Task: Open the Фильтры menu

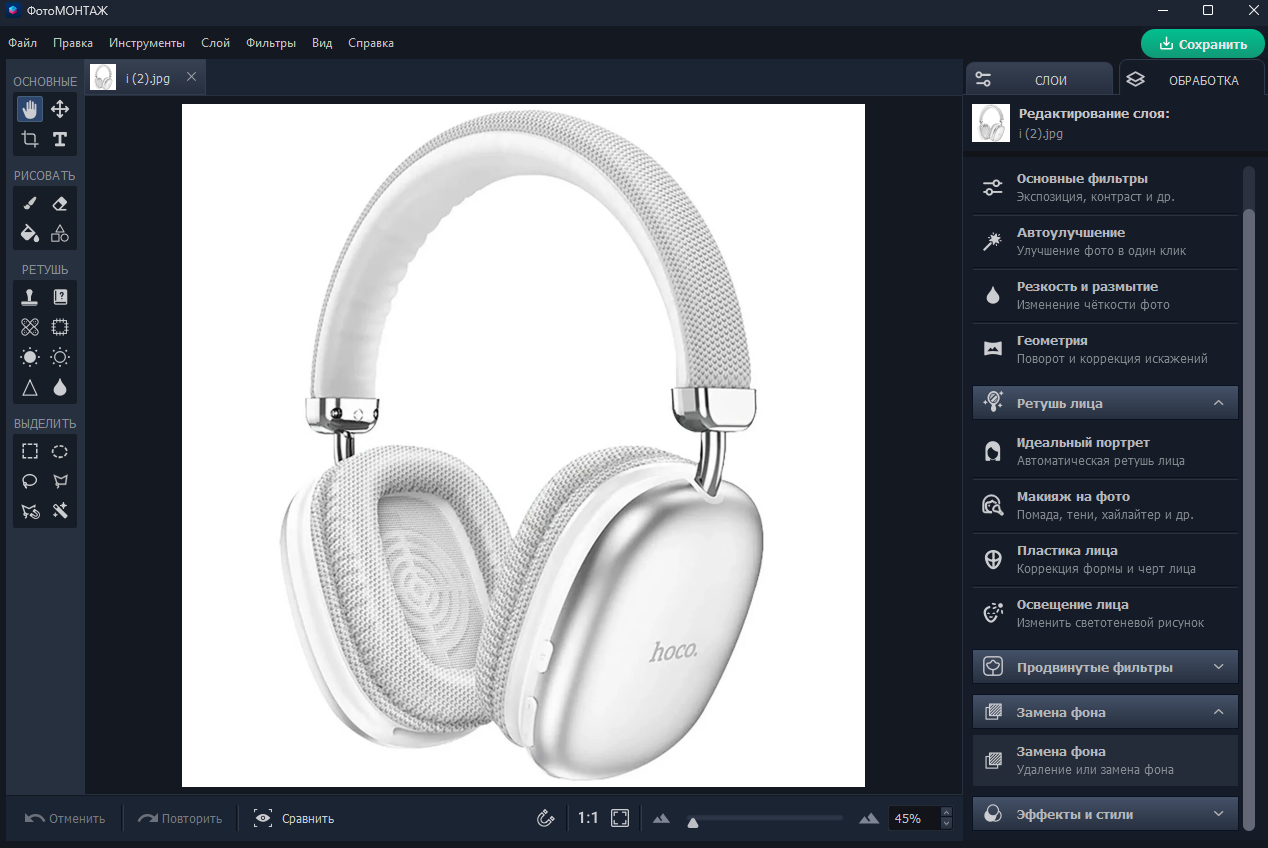Action: pos(271,43)
